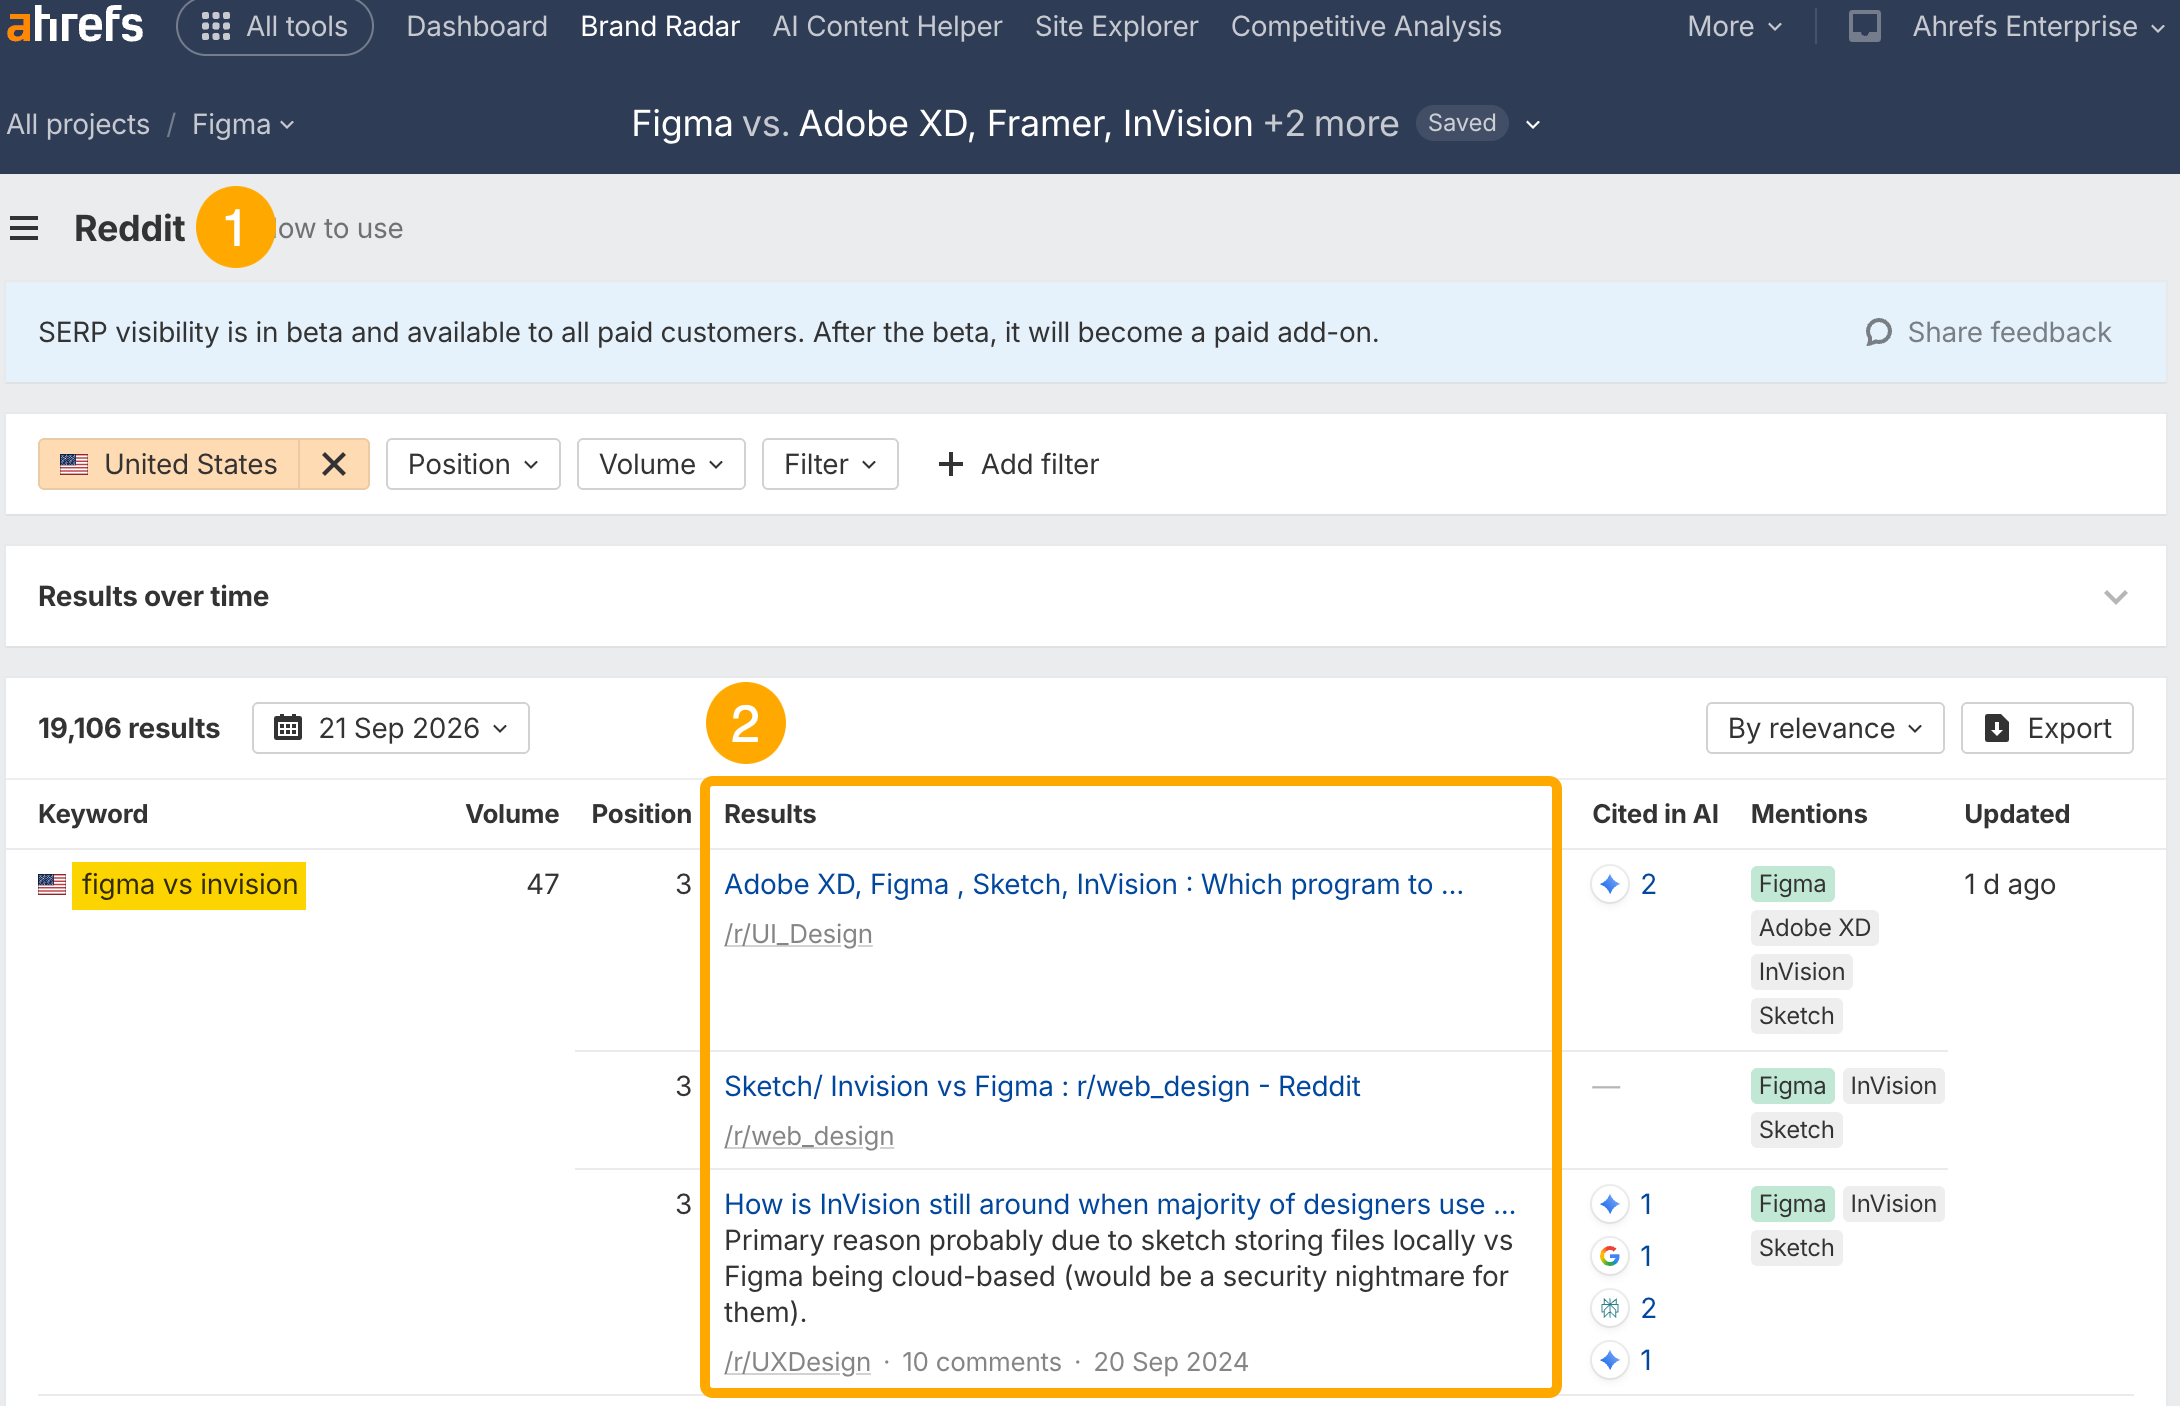Open the Filter dropdown
The height and width of the screenshot is (1406, 2180).
click(830, 464)
